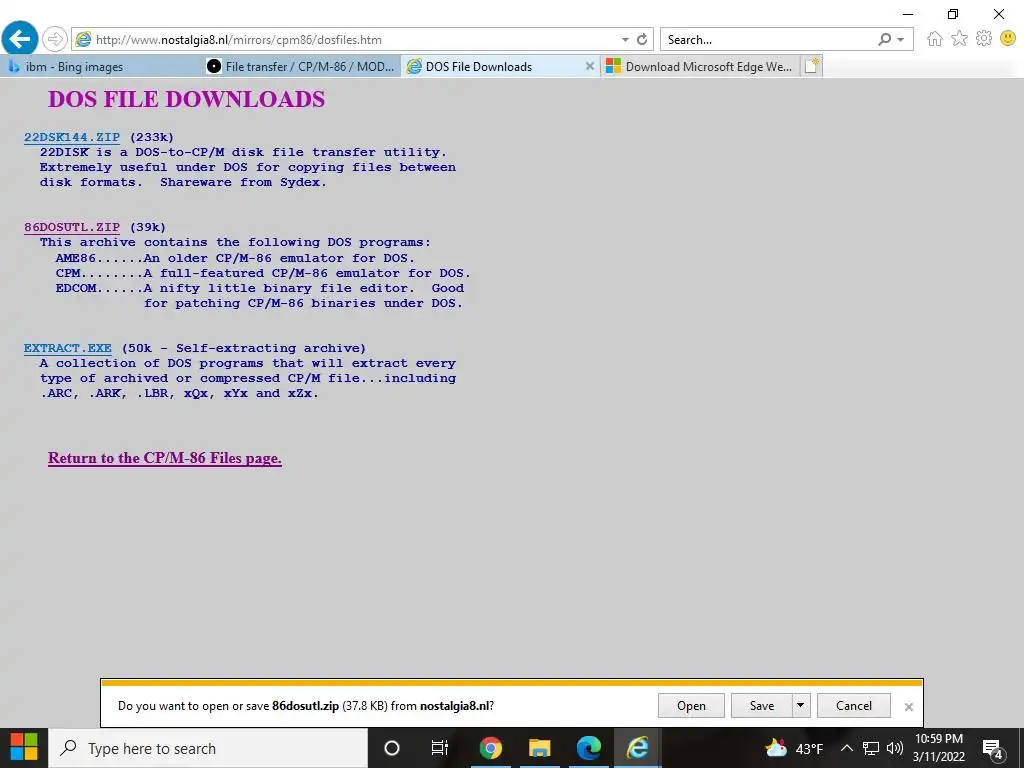
Task: Open the Windows Start menu
Action: tap(24, 748)
